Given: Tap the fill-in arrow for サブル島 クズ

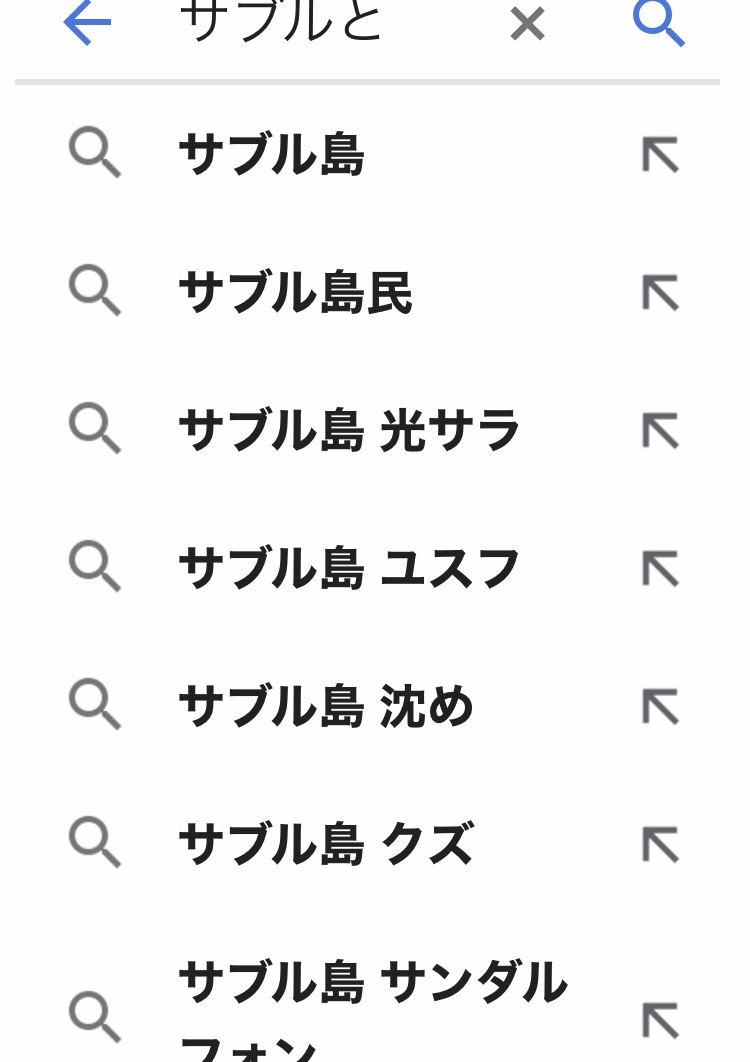Looking at the screenshot, I should (x=660, y=846).
